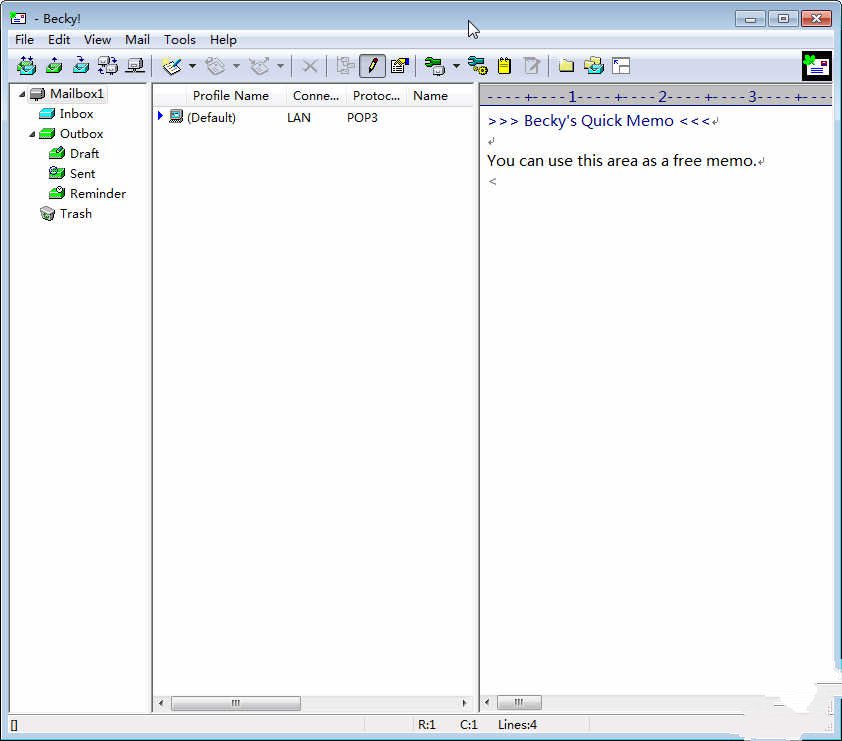Image resolution: width=842 pixels, height=741 pixels.
Task: Open the dropdown beside the green wrench icon
Action: (x=456, y=67)
